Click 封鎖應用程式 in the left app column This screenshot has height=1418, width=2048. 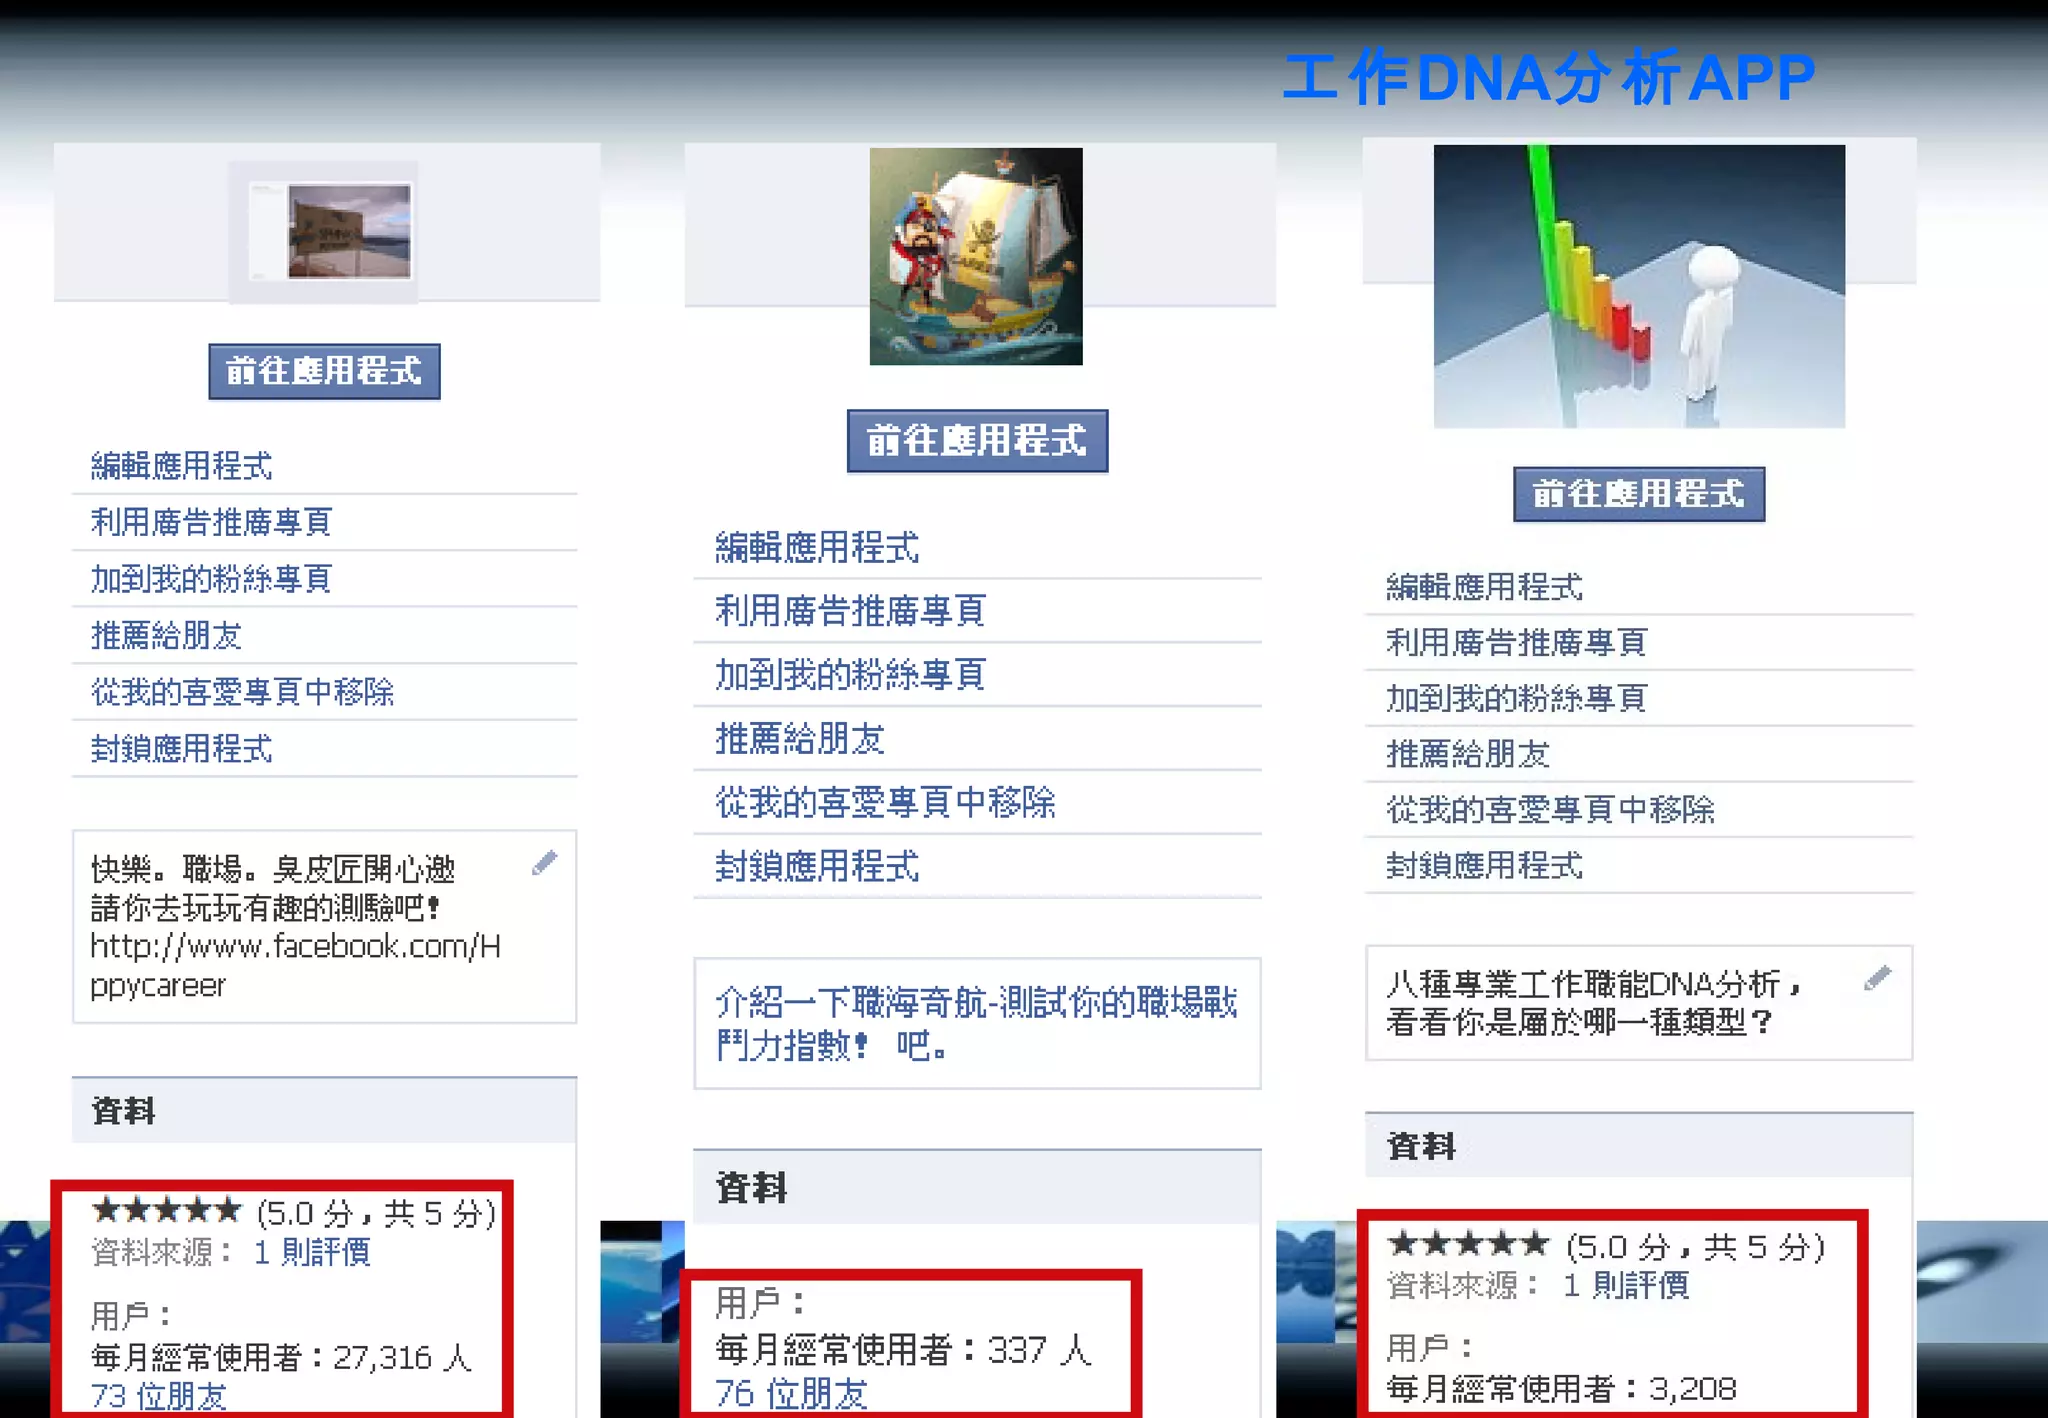click(181, 748)
